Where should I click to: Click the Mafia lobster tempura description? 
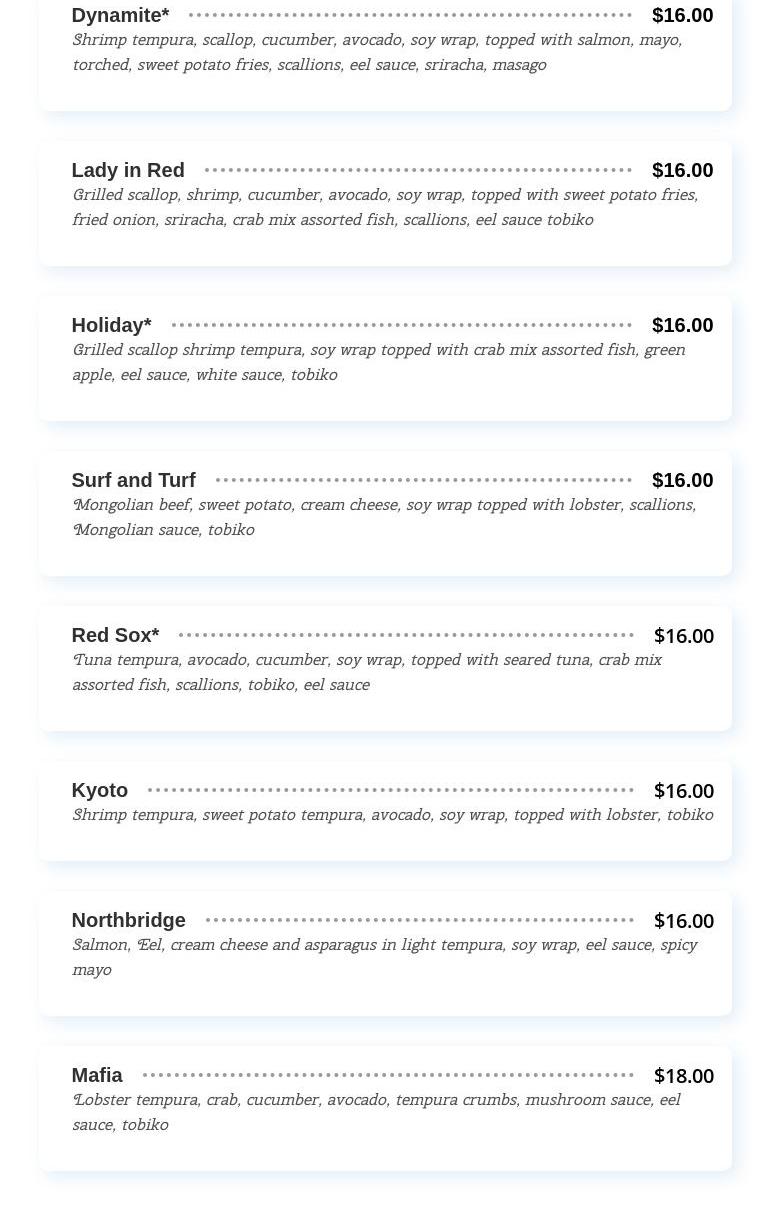point(375,1112)
